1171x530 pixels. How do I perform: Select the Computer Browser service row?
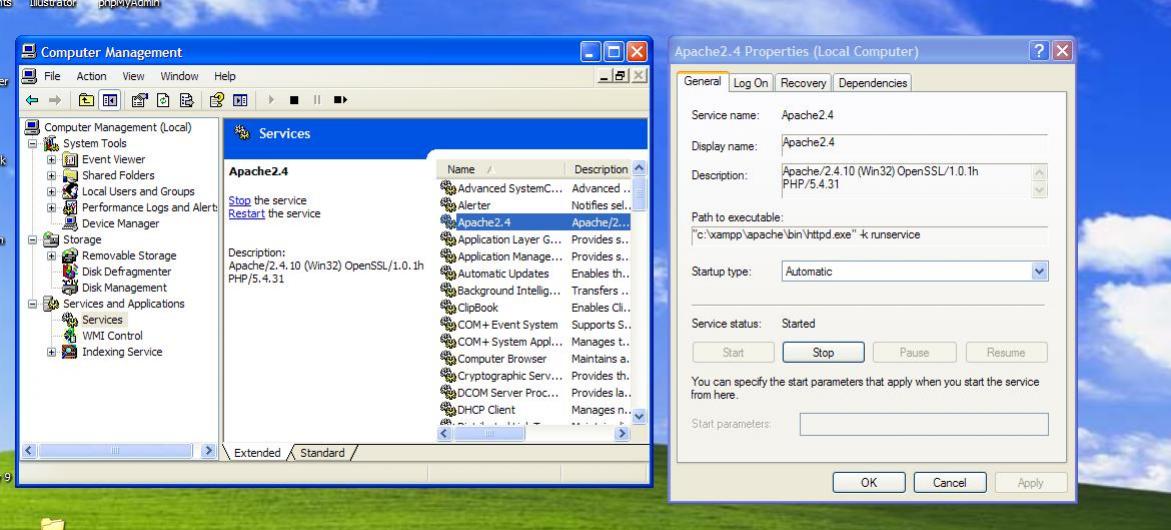click(535, 358)
